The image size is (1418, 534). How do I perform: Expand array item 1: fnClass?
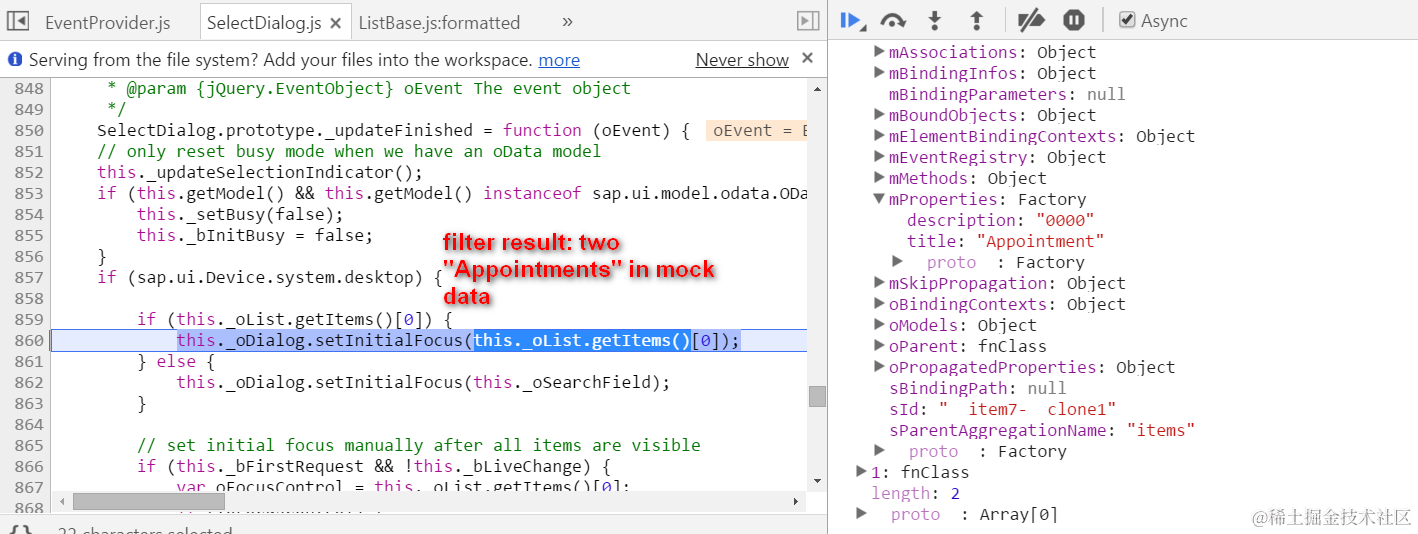[862, 472]
